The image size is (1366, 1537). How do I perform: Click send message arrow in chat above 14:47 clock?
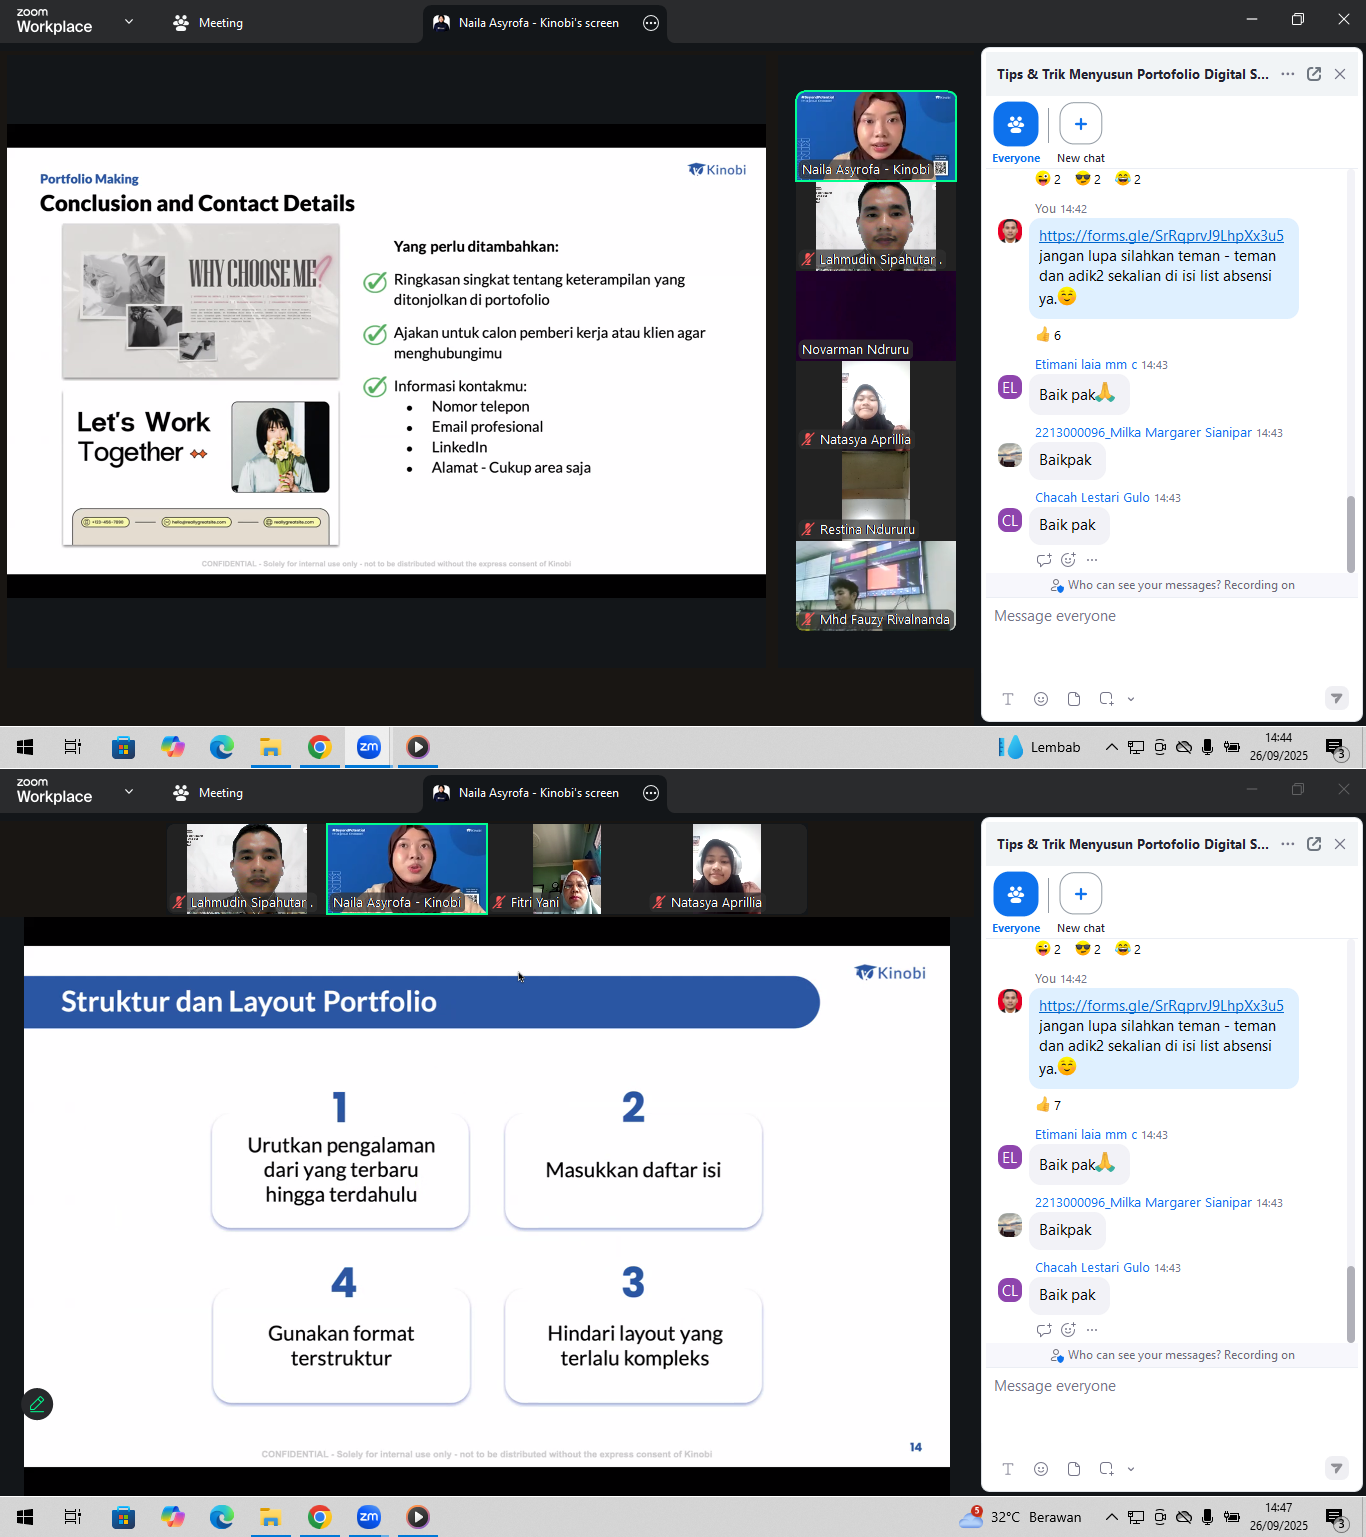1336,1469
